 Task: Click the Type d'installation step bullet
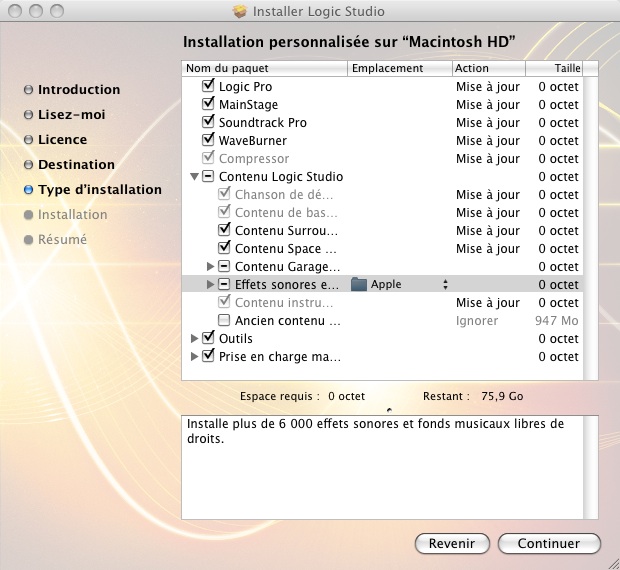(28, 190)
